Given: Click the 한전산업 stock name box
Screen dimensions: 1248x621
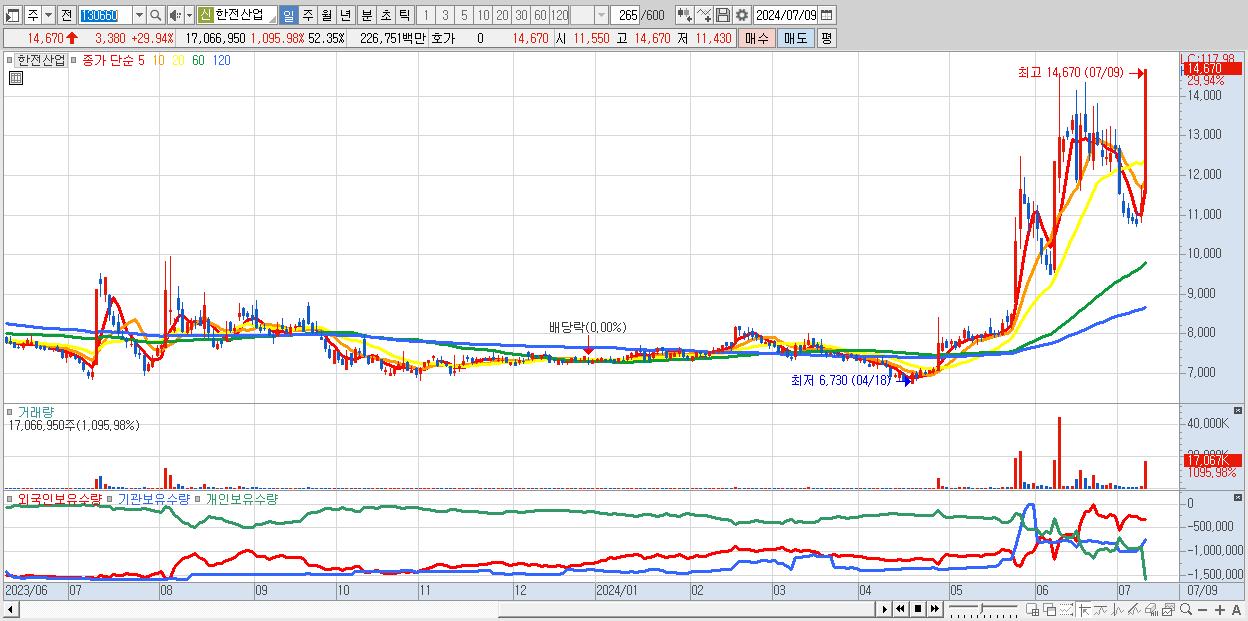Looking at the screenshot, I should [245, 15].
